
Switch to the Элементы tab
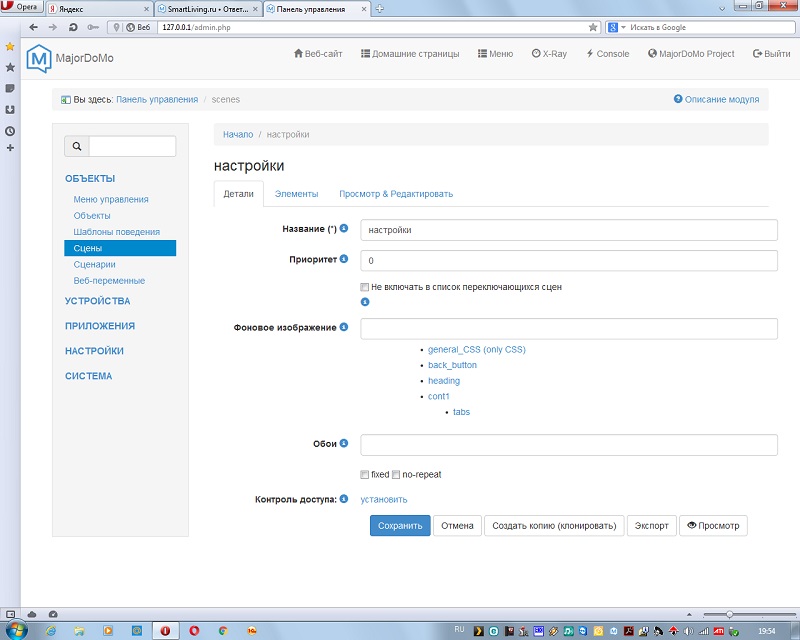pos(296,194)
